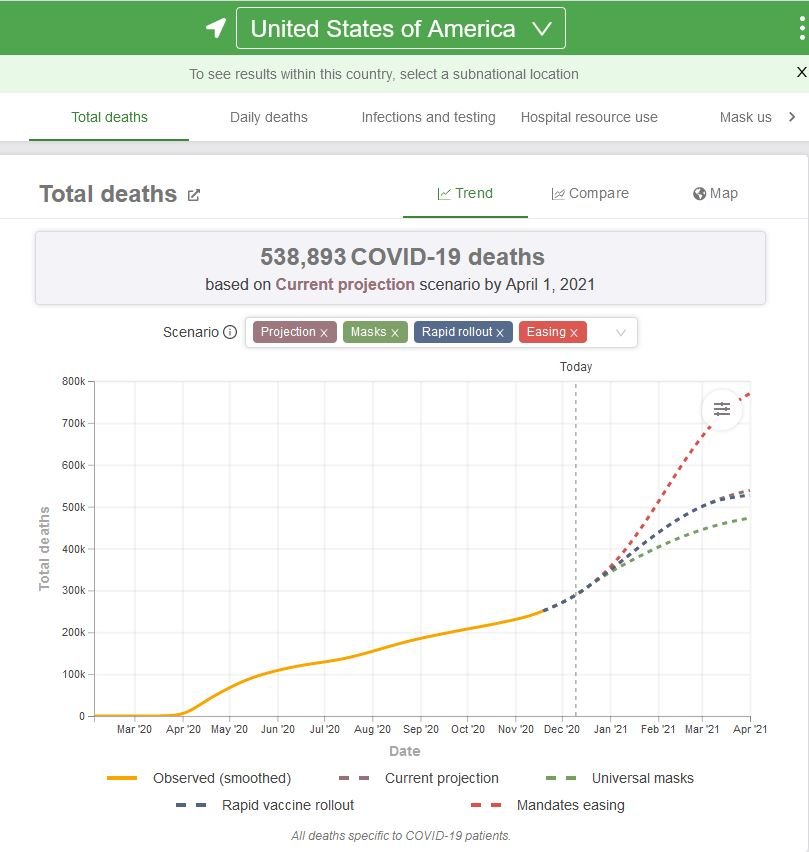Click the location arrow icon

[216, 28]
